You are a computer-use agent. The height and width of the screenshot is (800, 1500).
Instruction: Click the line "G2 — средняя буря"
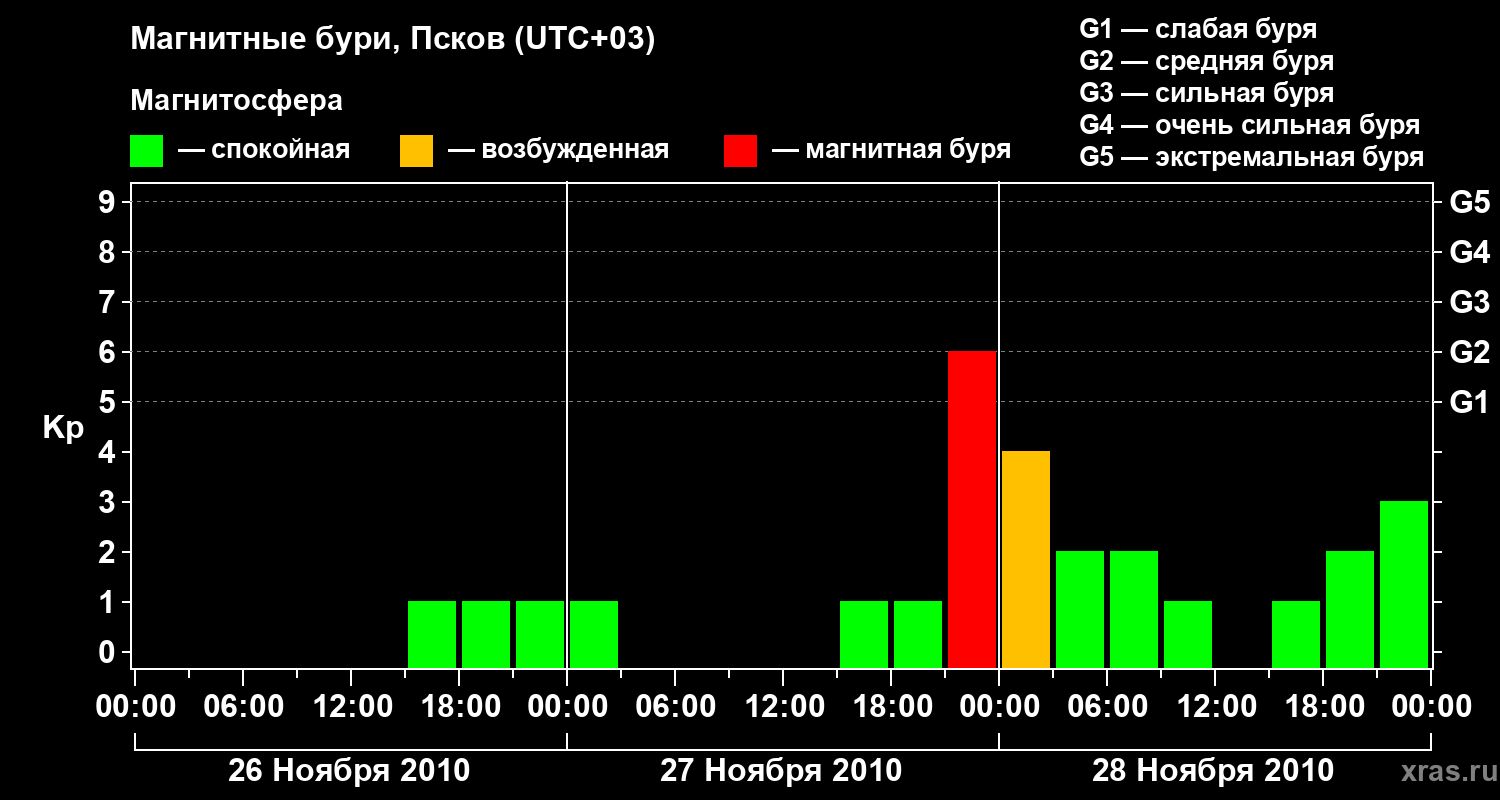point(1206,61)
